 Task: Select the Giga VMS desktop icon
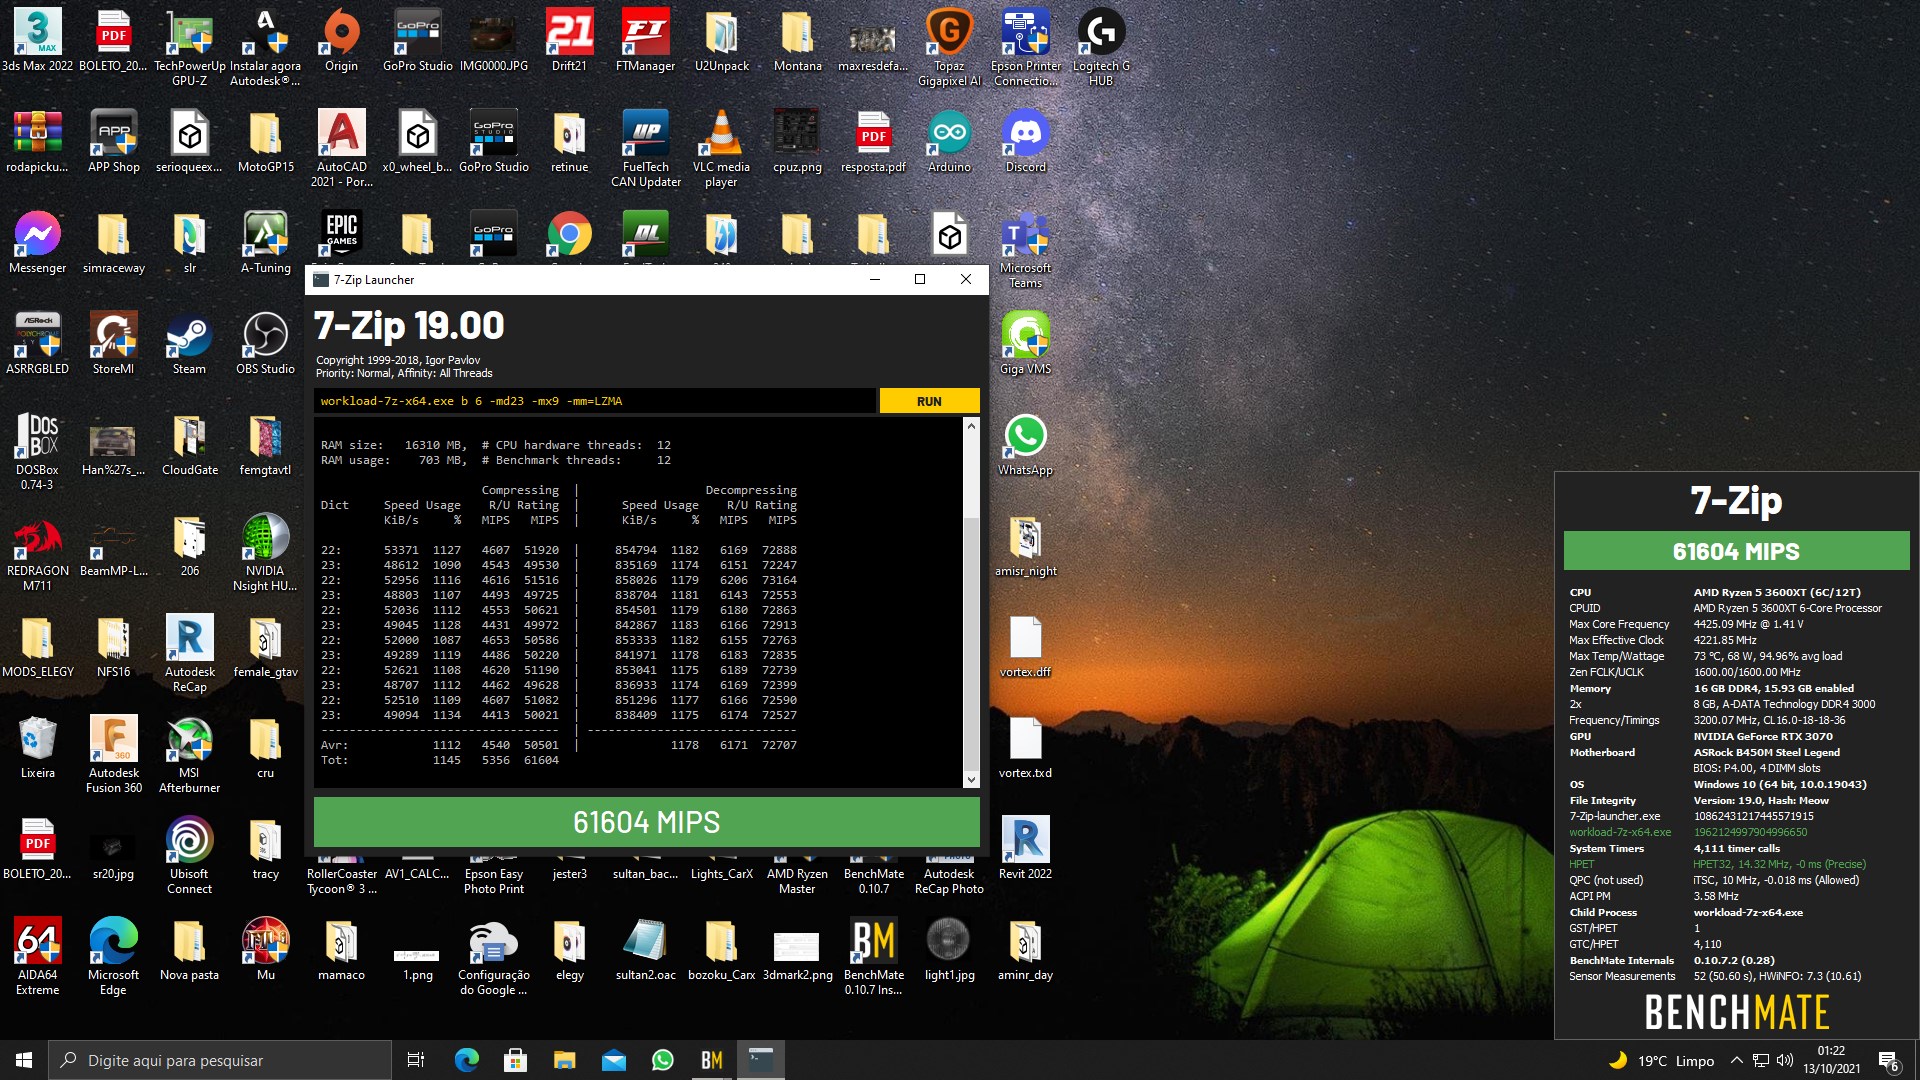(x=1025, y=344)
